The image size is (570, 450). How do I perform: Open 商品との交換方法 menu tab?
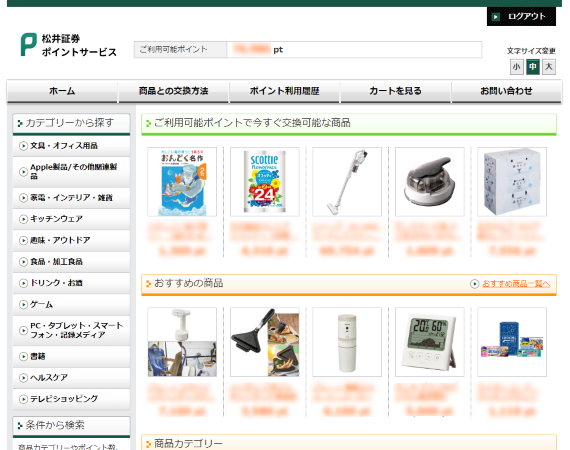pyautogui.click(x=173, y=91)
